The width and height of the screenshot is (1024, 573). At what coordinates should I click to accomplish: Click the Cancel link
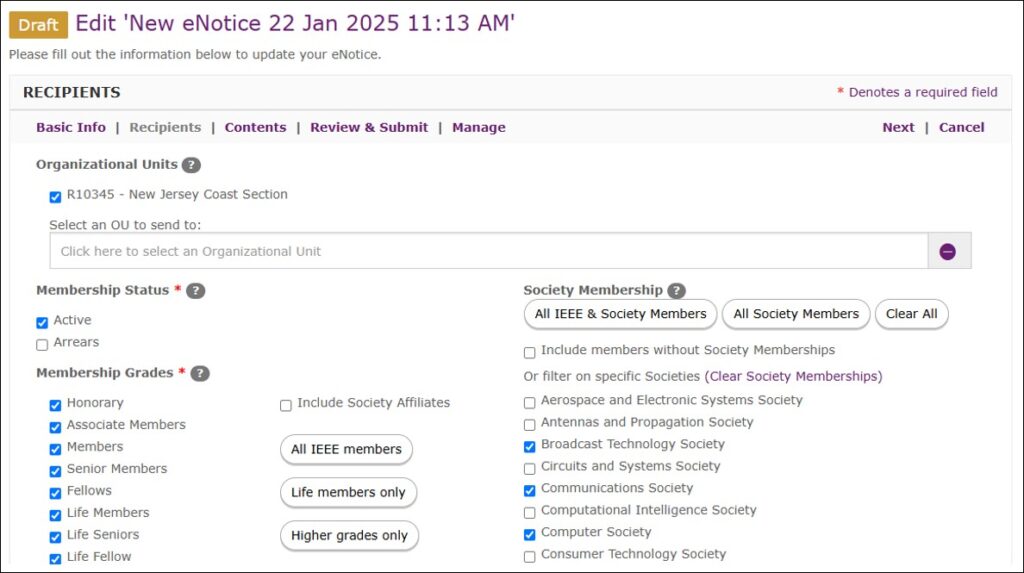coord(961,127)
